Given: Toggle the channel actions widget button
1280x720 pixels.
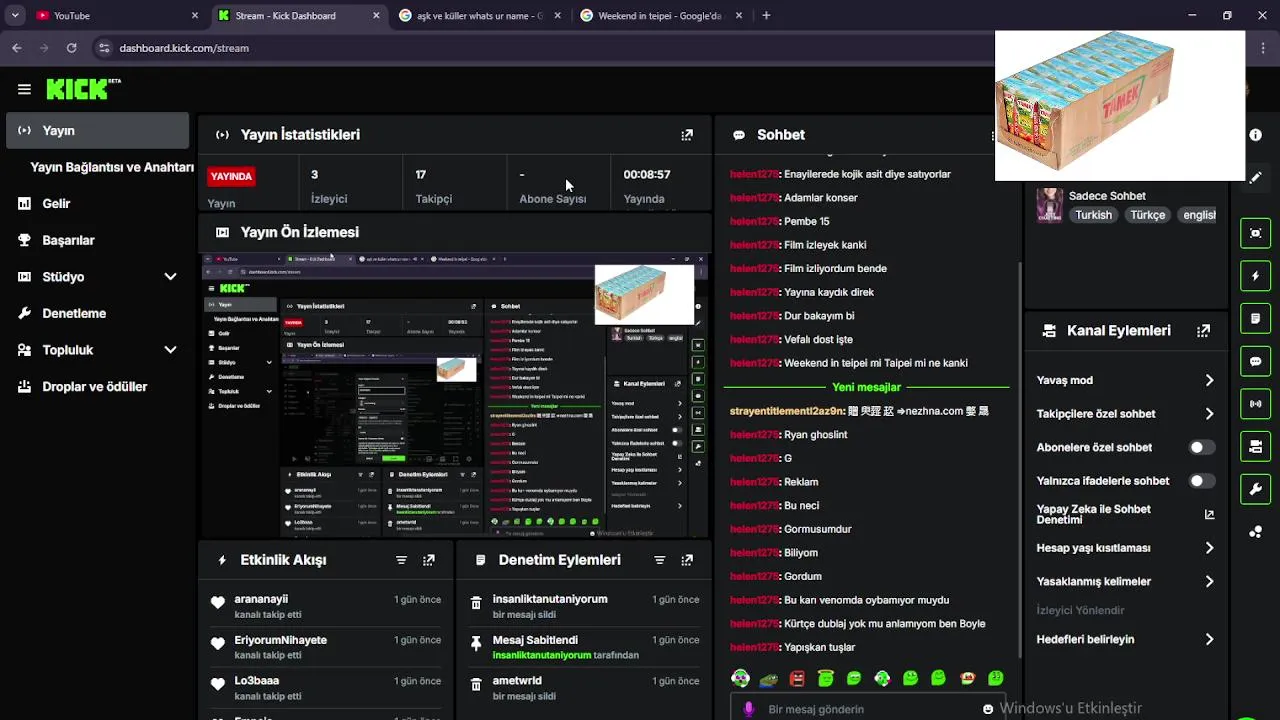Looking at the screenshot, I should 1255,446.
